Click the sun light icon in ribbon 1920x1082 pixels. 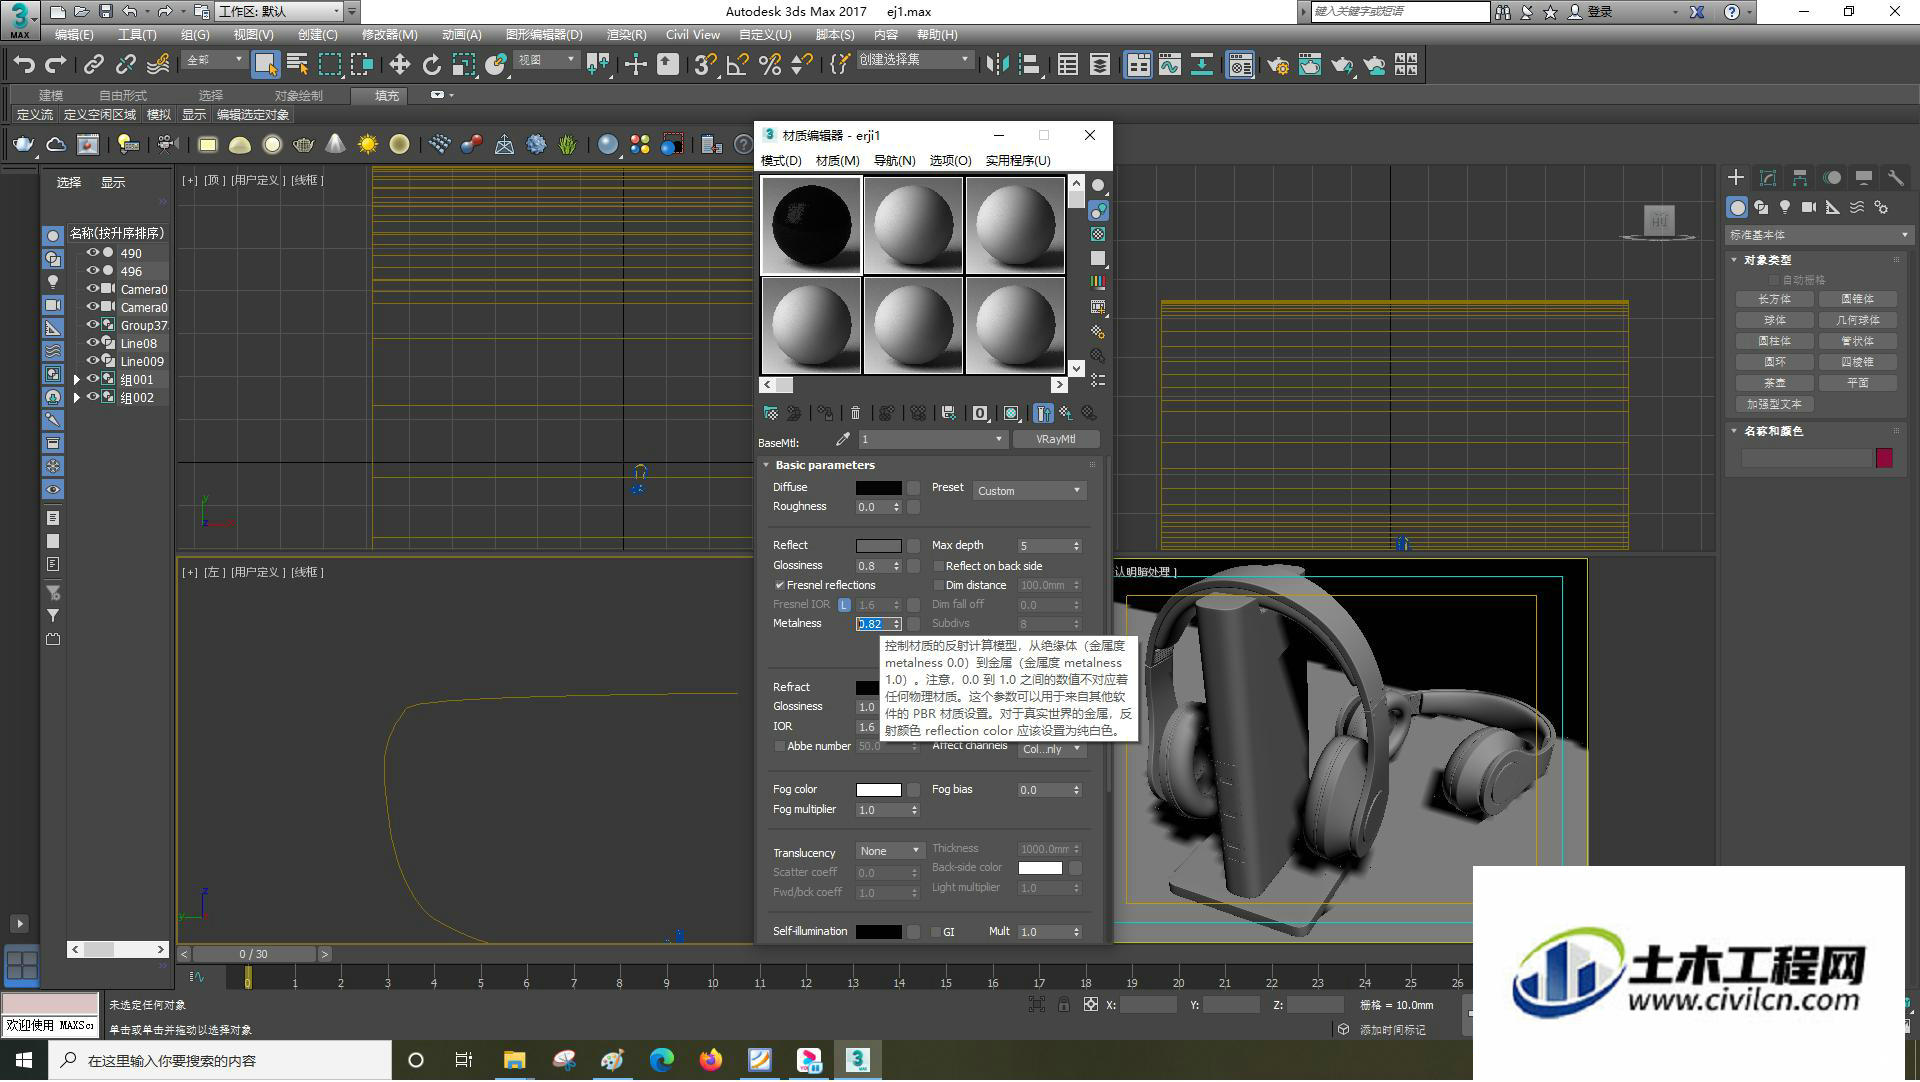(368, 145)
